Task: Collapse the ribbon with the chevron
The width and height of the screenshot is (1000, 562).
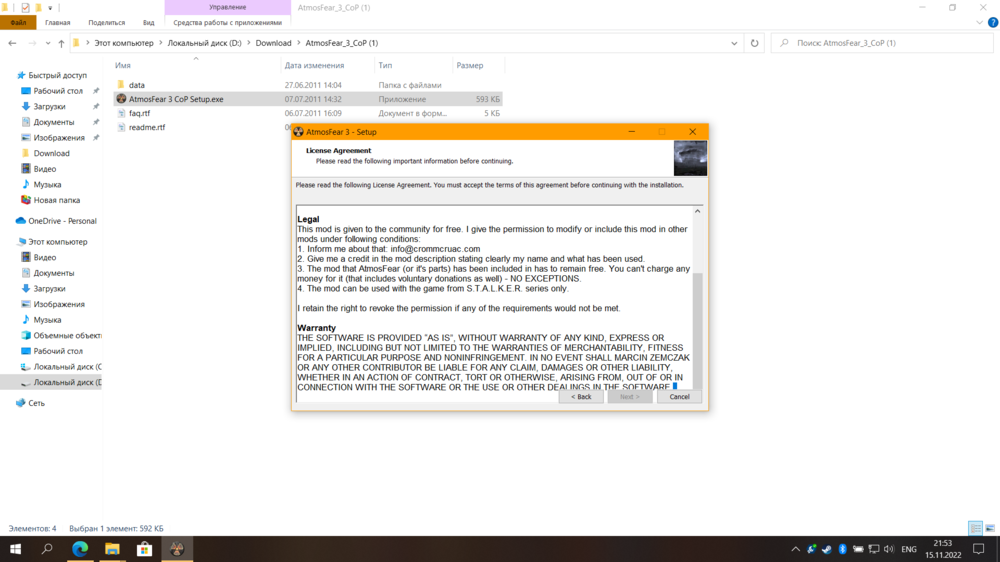Action: pyautogui.click(x=980, y=22)
